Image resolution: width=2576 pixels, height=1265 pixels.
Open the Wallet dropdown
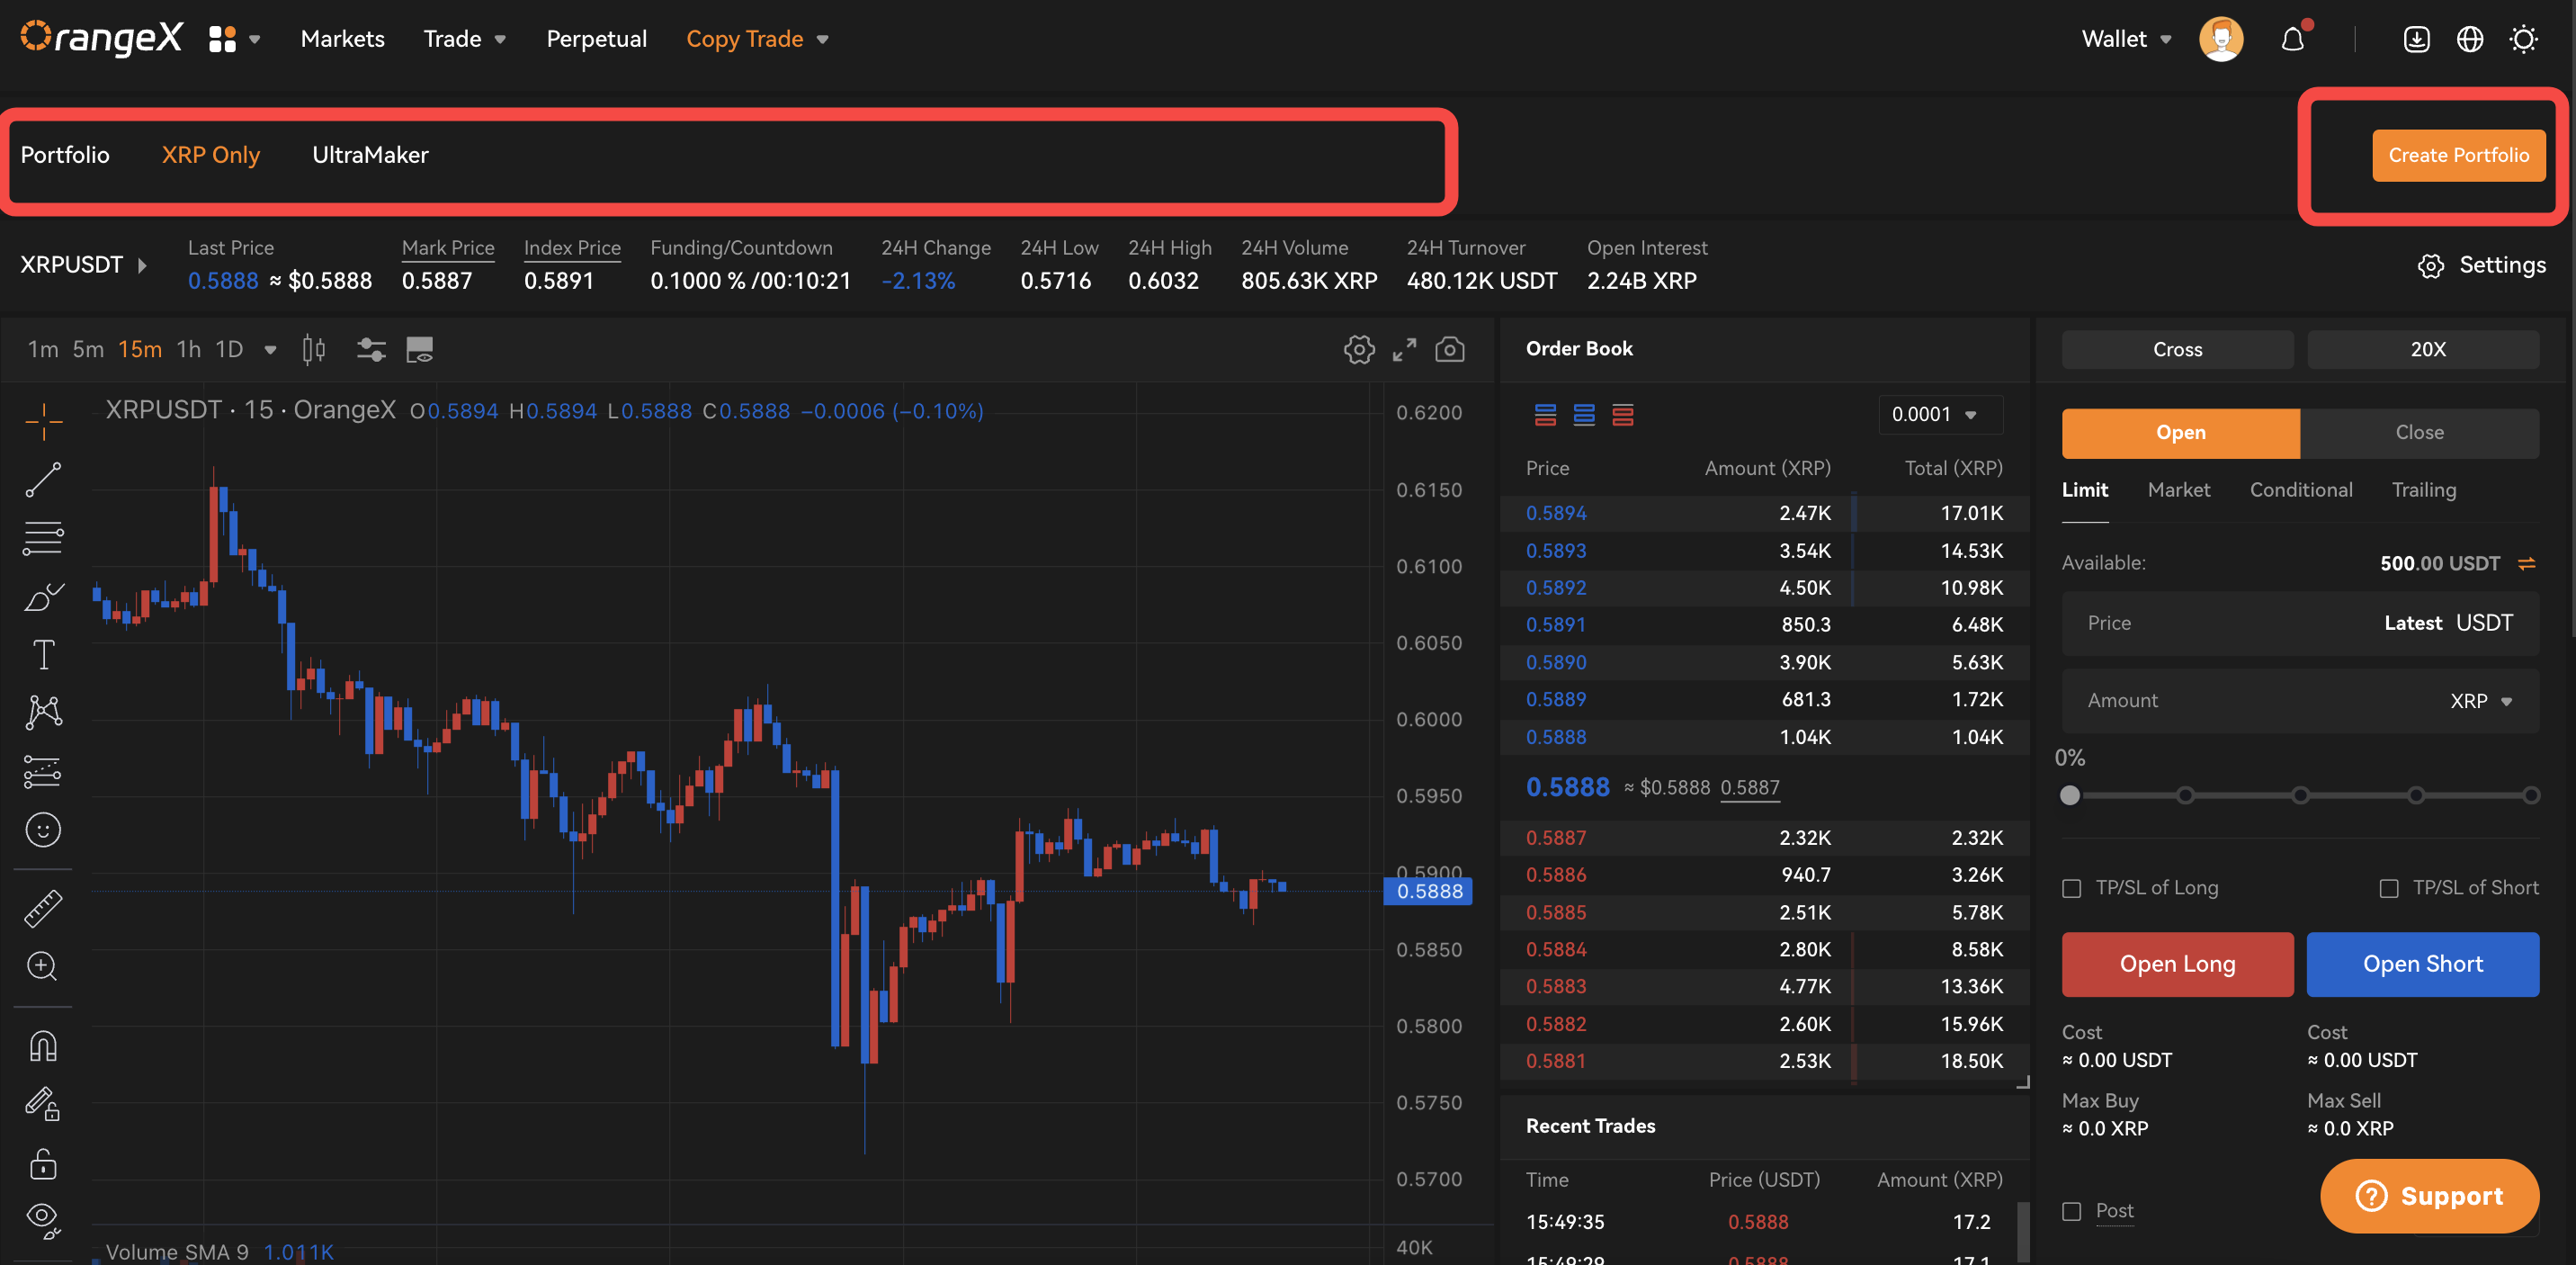[2126, 39]
